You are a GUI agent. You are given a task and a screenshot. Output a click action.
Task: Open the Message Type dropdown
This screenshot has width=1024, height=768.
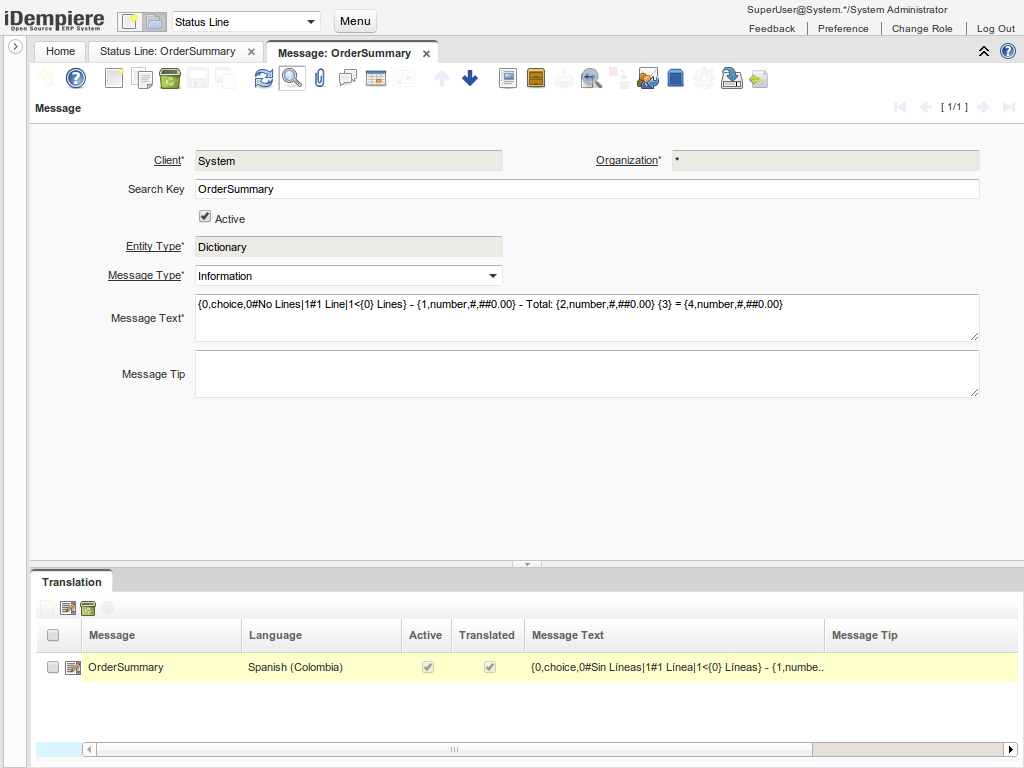point(492,276)
